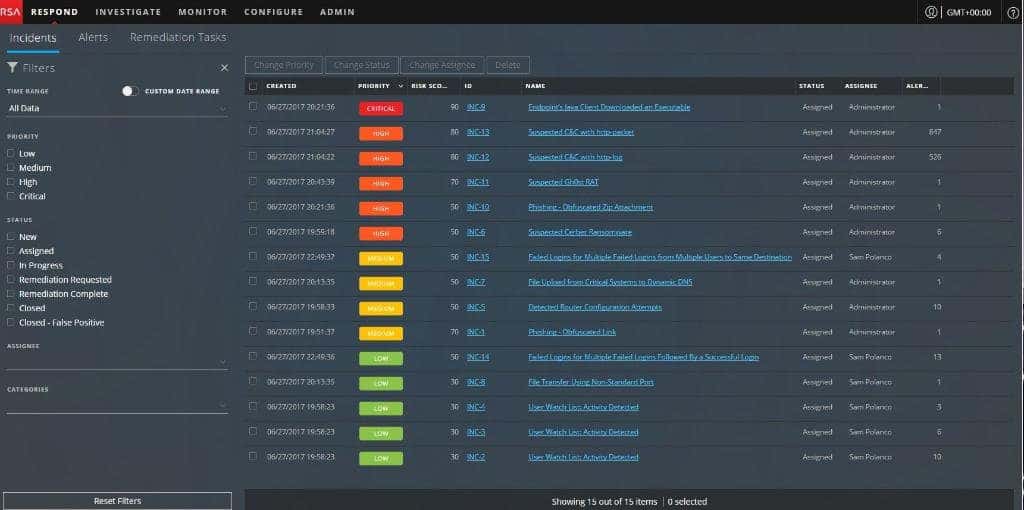Tick the select-all checkbox in the table header
Image resolution: width=1024 pixels, height=510 pixels.
tap(253, 86)
